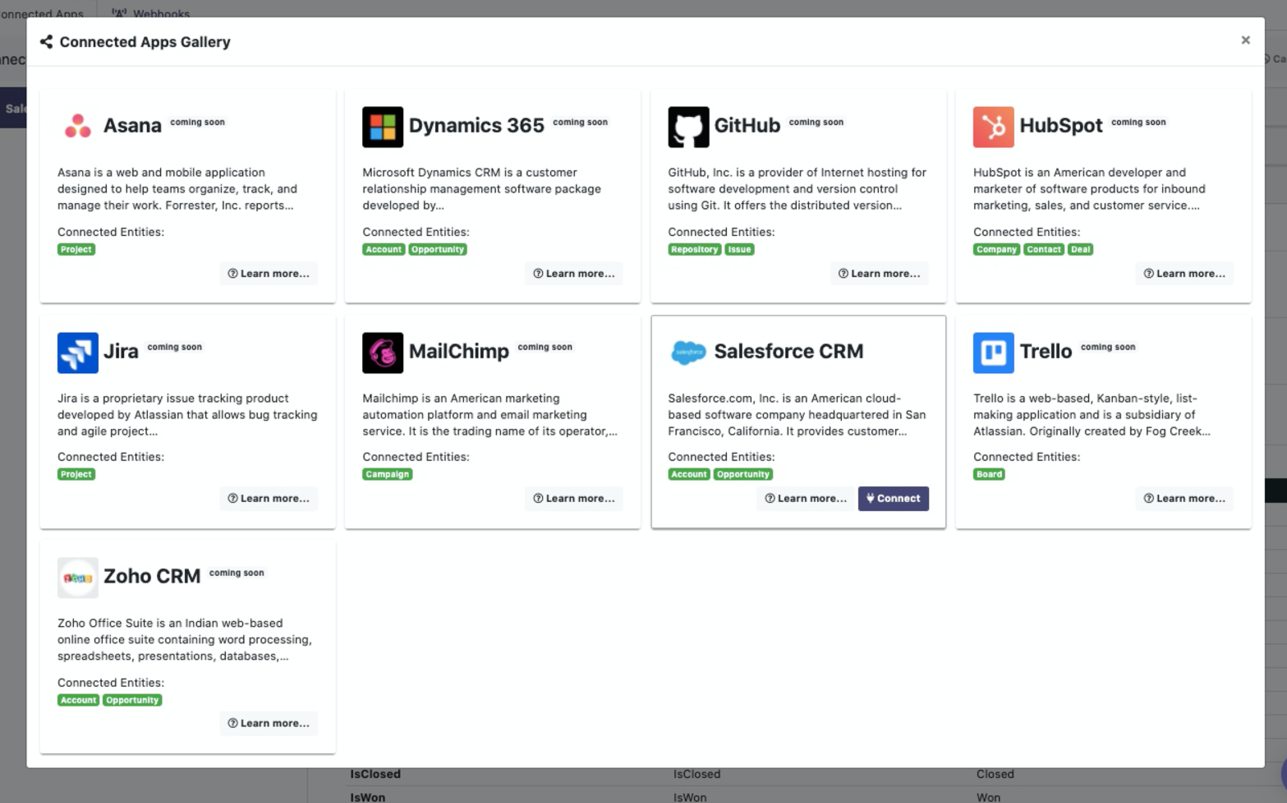
Task: Click the Zoho CRM logo icon
Action: tap(78, 578)
